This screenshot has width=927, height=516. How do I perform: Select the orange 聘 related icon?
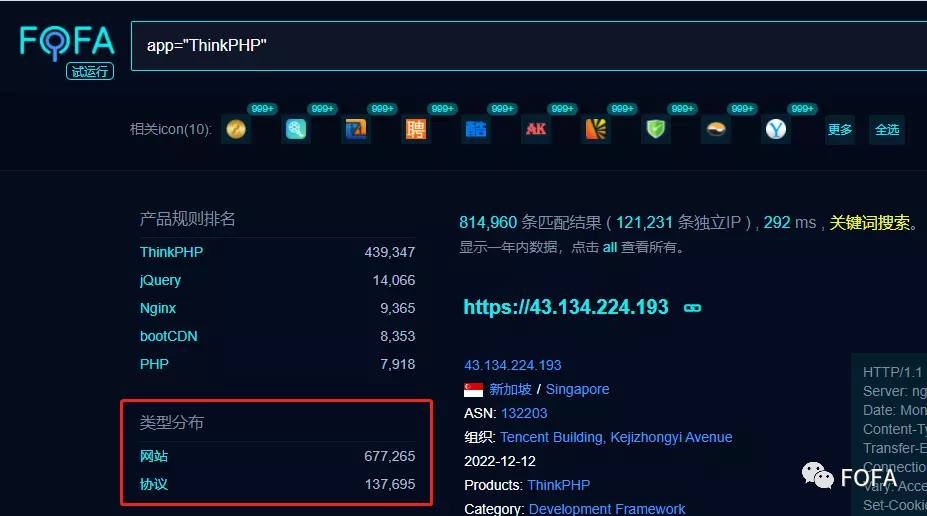[x=415, y=130]
